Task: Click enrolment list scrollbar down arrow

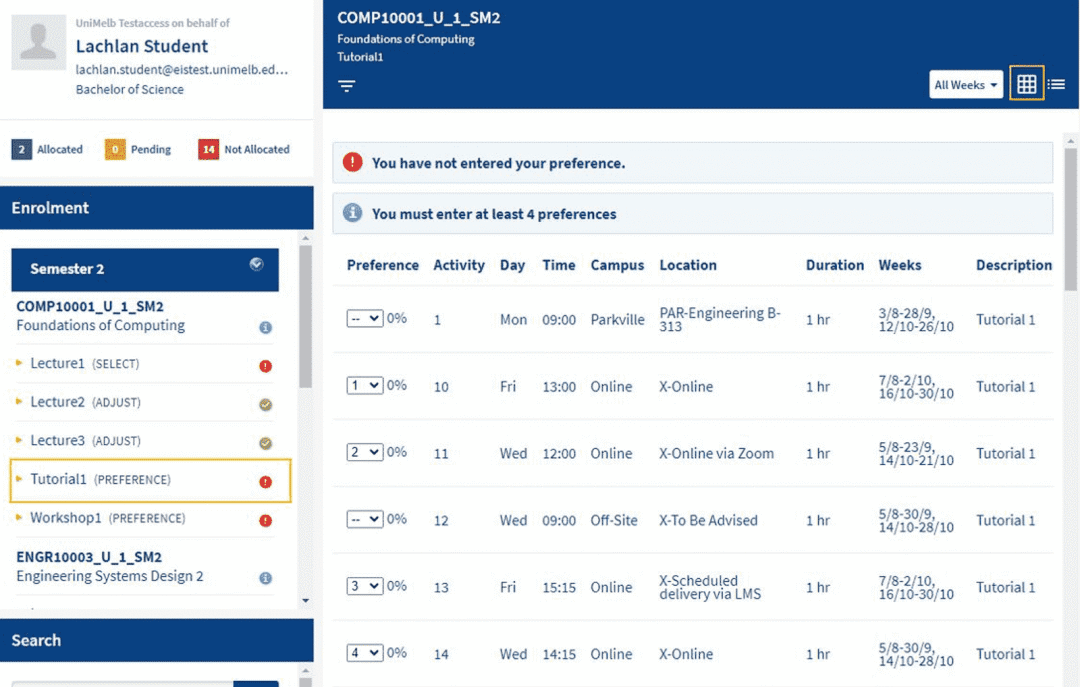Action: 306,601
